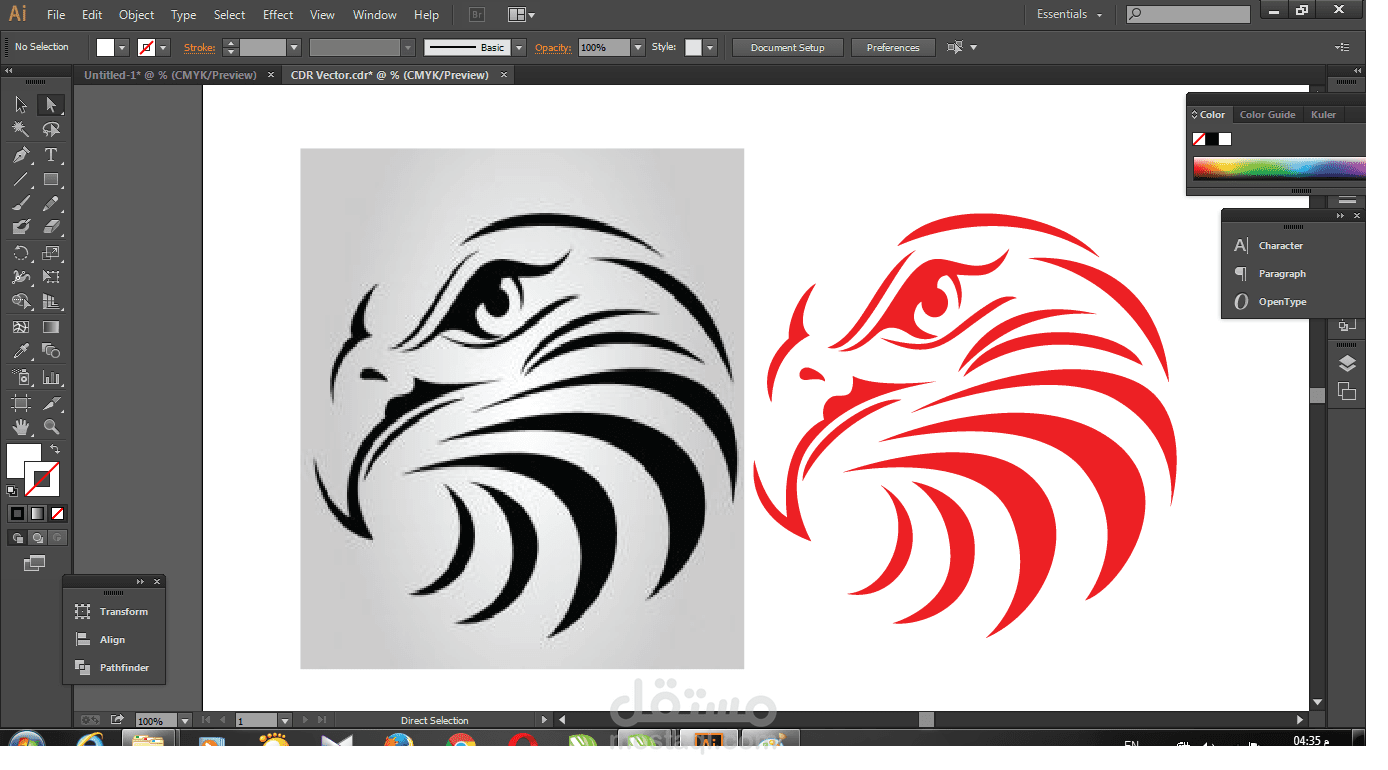
Task: Select the Hand tool
Action: [21, 427]
